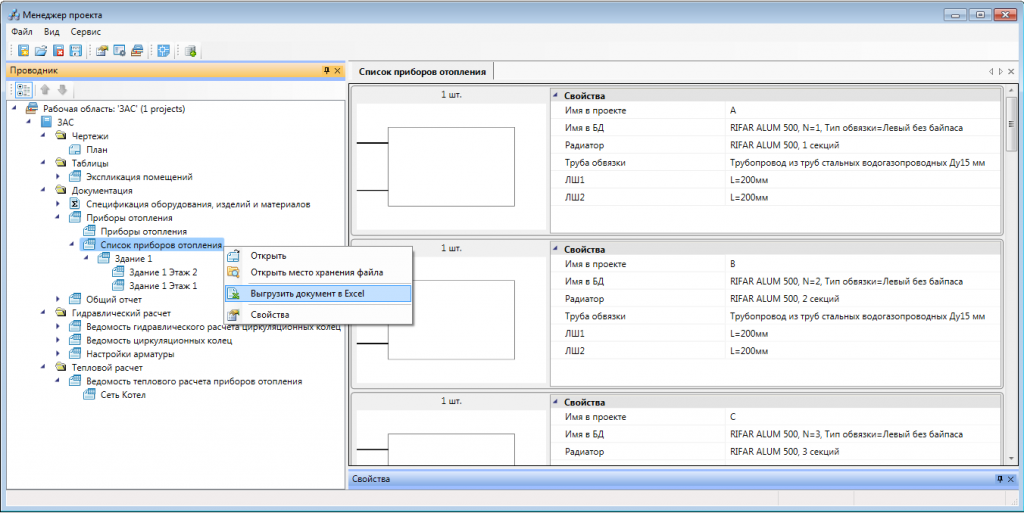Image resolution: width=1024 pixels, height=513 pixels.
Task: Click the ЛШ2 value L=200мм of radiator B
Action: point(749,351)
